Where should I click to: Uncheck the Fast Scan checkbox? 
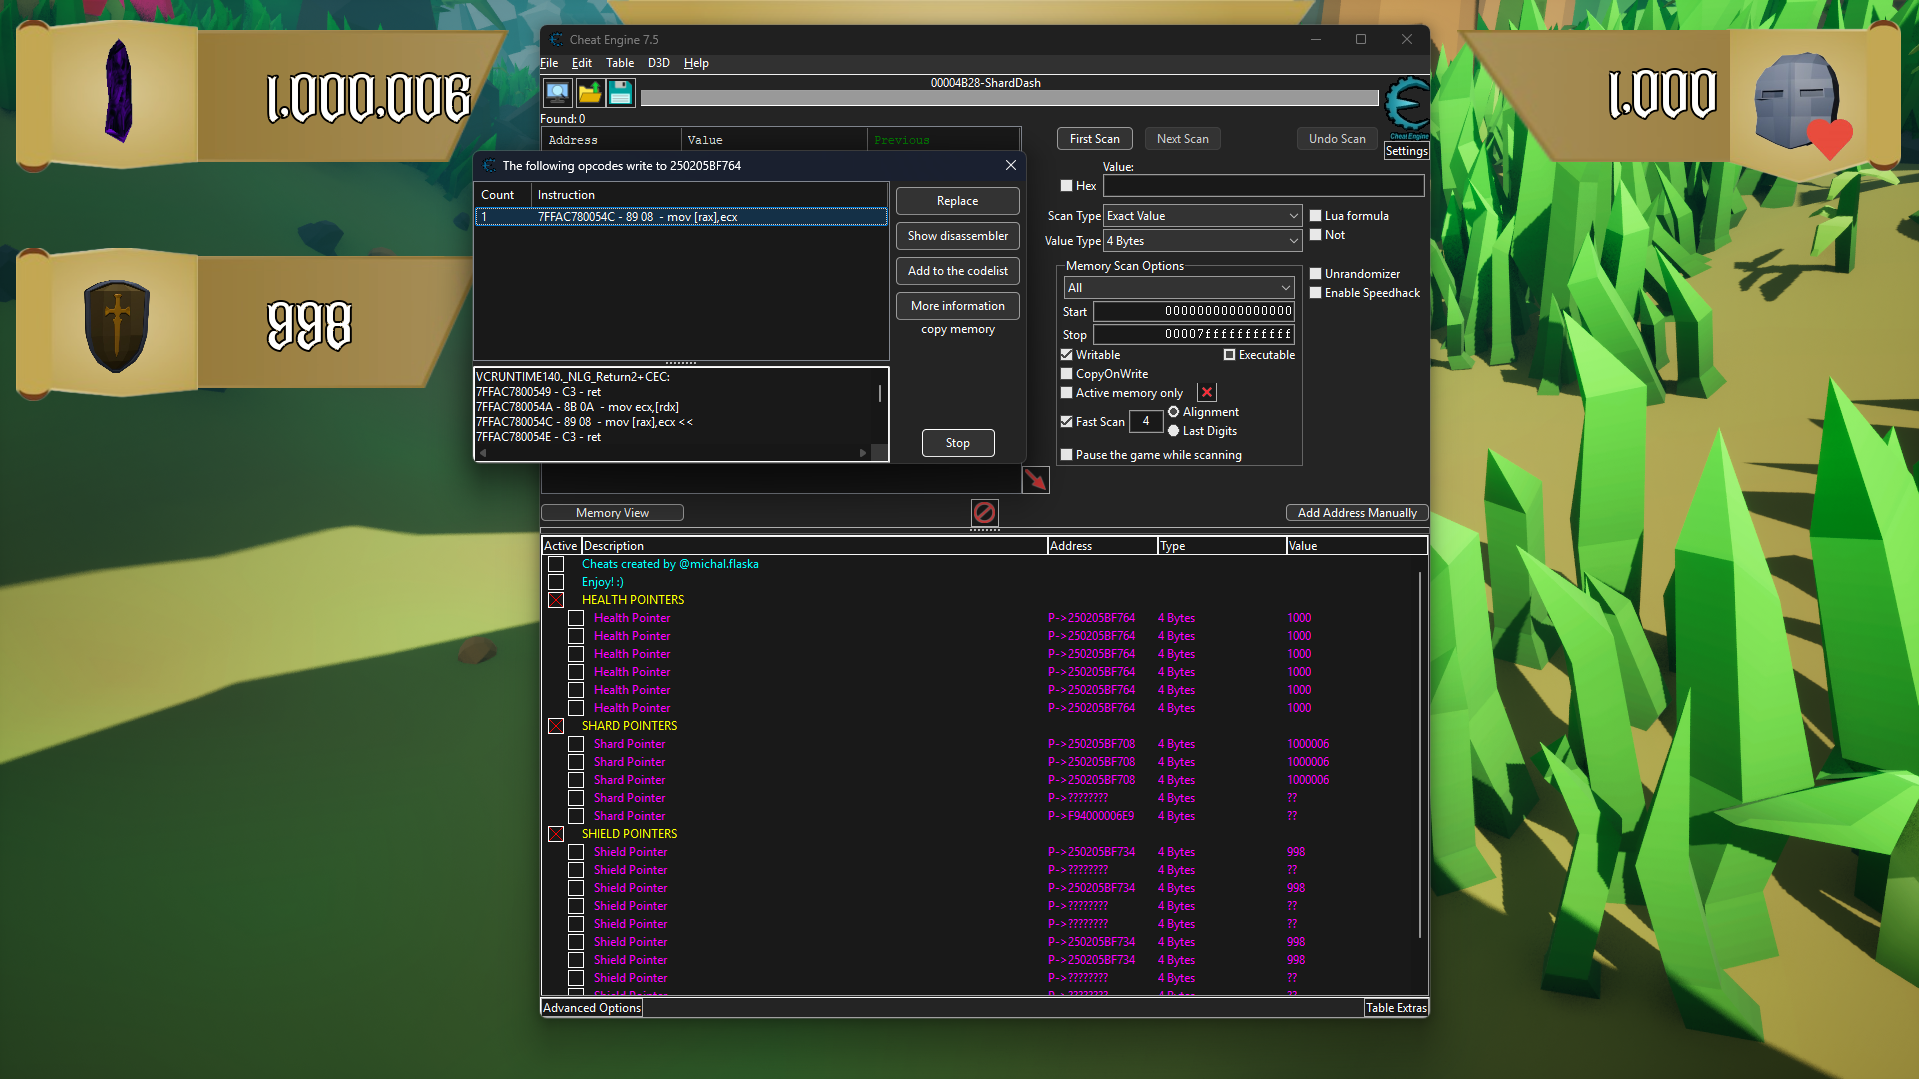pos(1066,422)
